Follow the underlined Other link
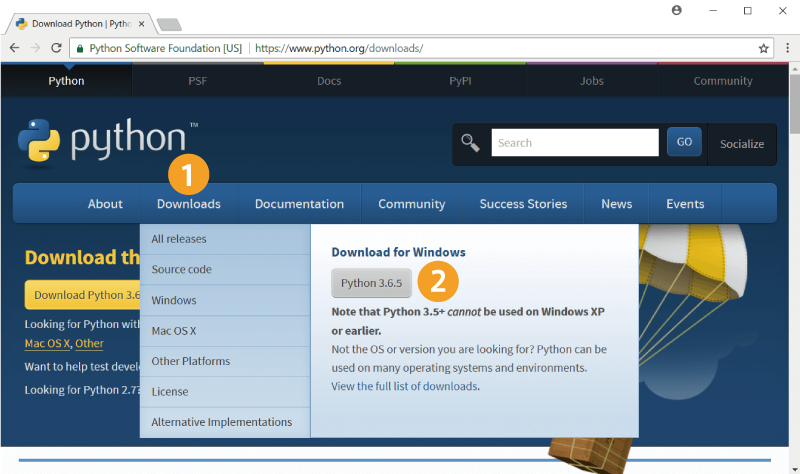Image resolution: width=800 pixels, height=474 pixels. (89, 343)
